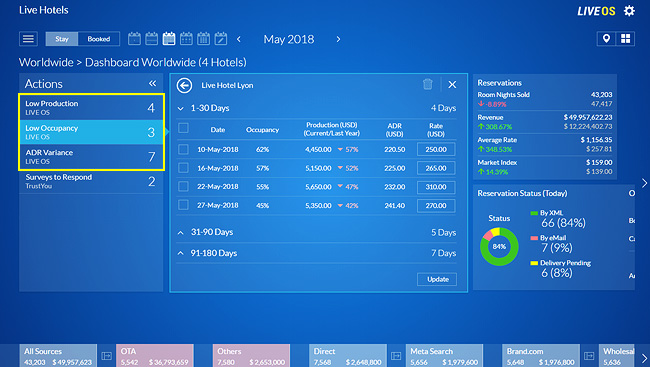Expand arrow icon next to All Sources
This screenshot has width=650, height=367.
click(107, 356)
